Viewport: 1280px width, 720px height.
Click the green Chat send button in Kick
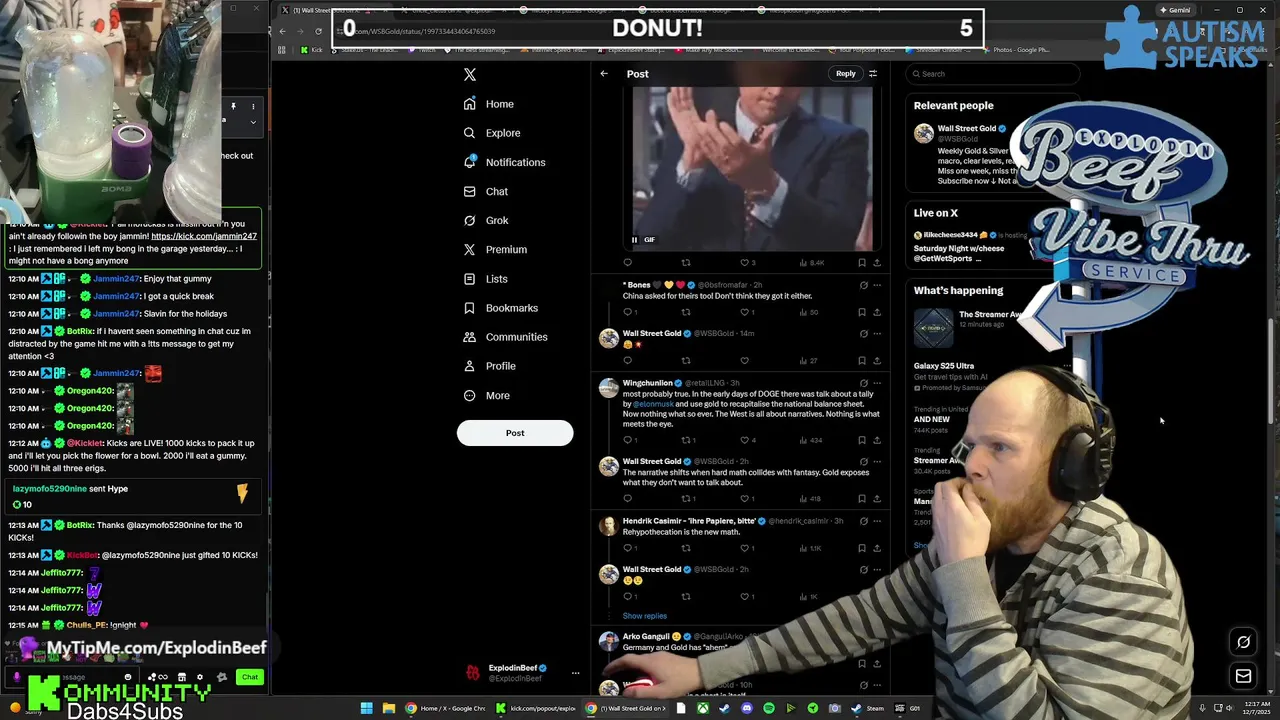click(x=250, y=677)
